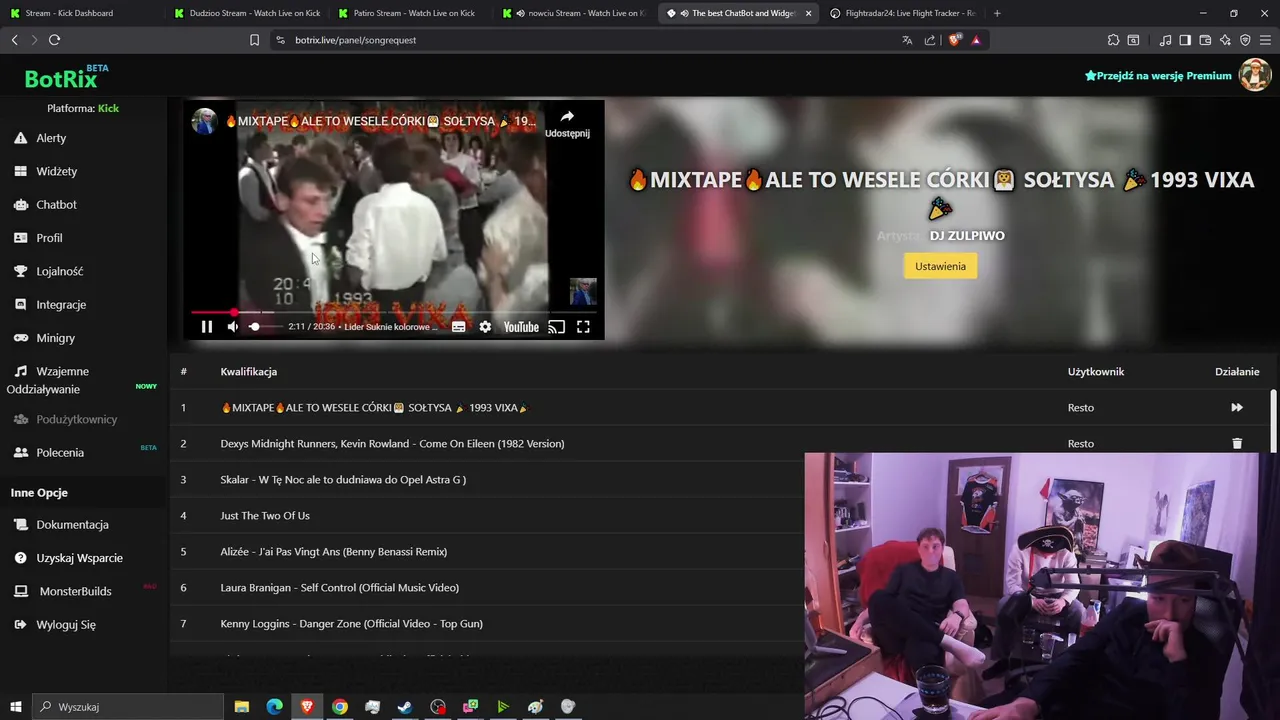The width and height of the screenshot is (1280, 720).
Task: Click the YouTube video progress bar
Action: click(394, 312)
